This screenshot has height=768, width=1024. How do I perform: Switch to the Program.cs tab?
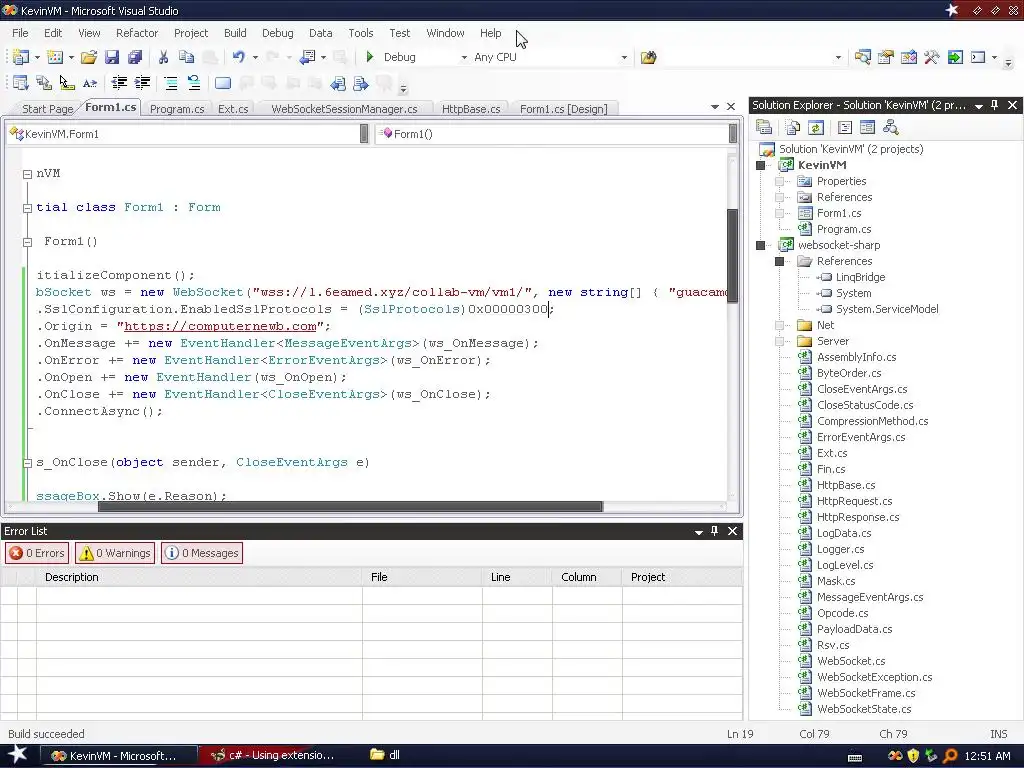point(177,109)
